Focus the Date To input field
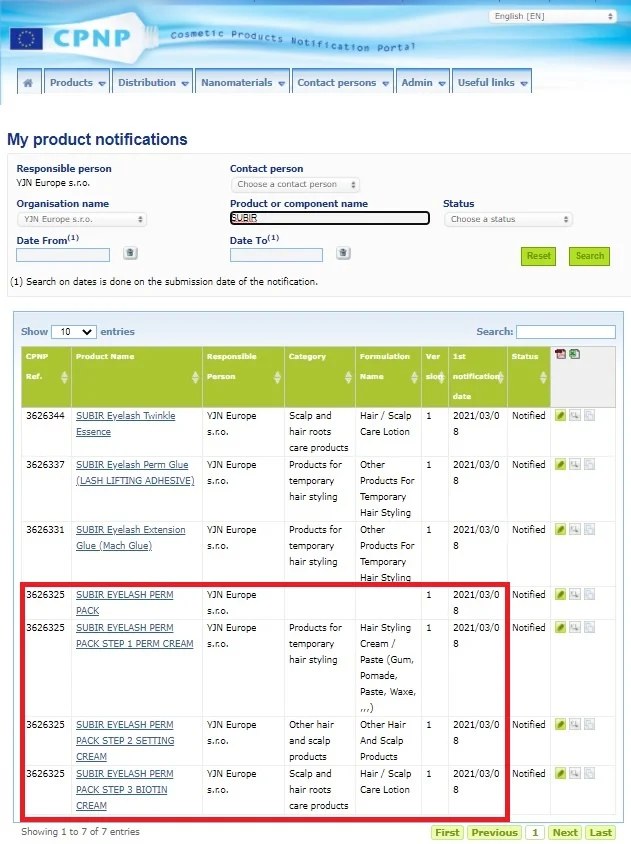The image size is (631, 844). pos(276,255)
